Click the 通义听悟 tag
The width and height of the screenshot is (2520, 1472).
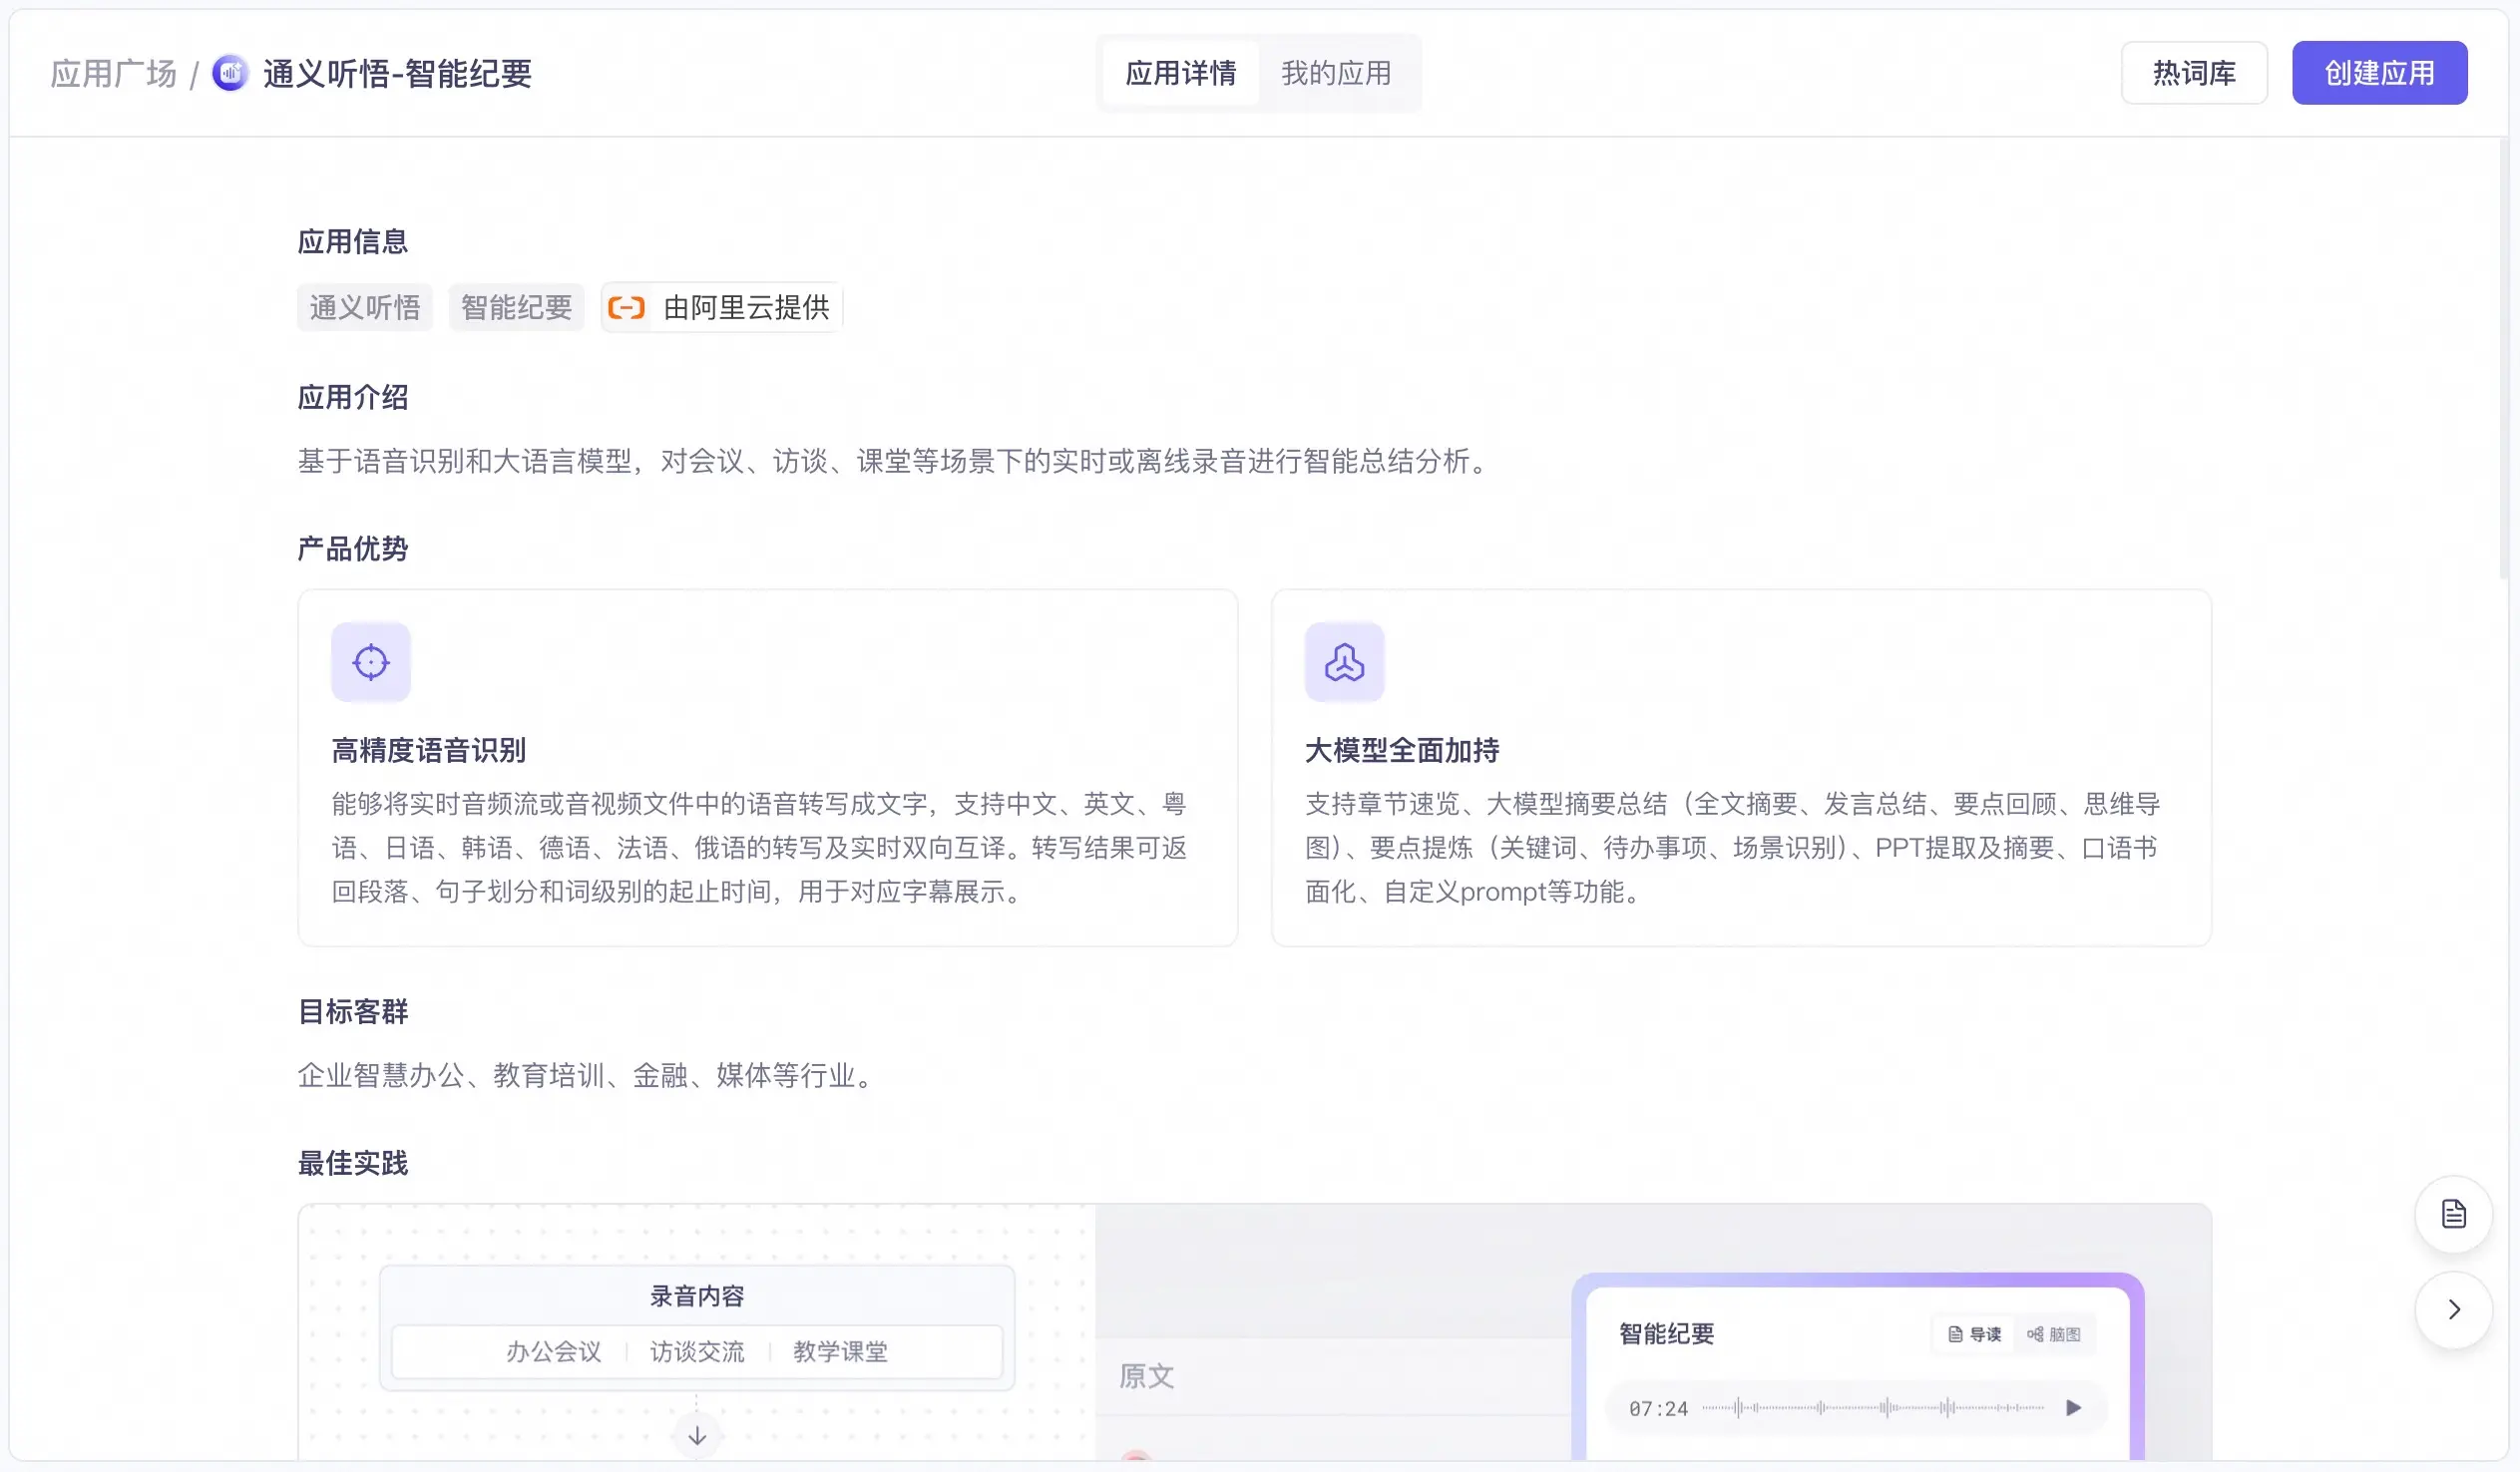pos(364,308)
